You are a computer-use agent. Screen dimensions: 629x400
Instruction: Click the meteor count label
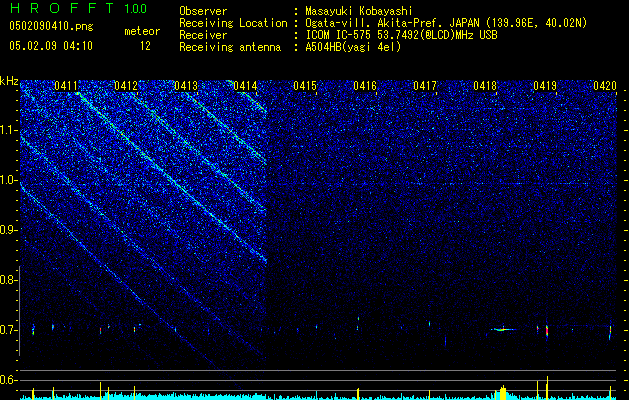(142, 31)
